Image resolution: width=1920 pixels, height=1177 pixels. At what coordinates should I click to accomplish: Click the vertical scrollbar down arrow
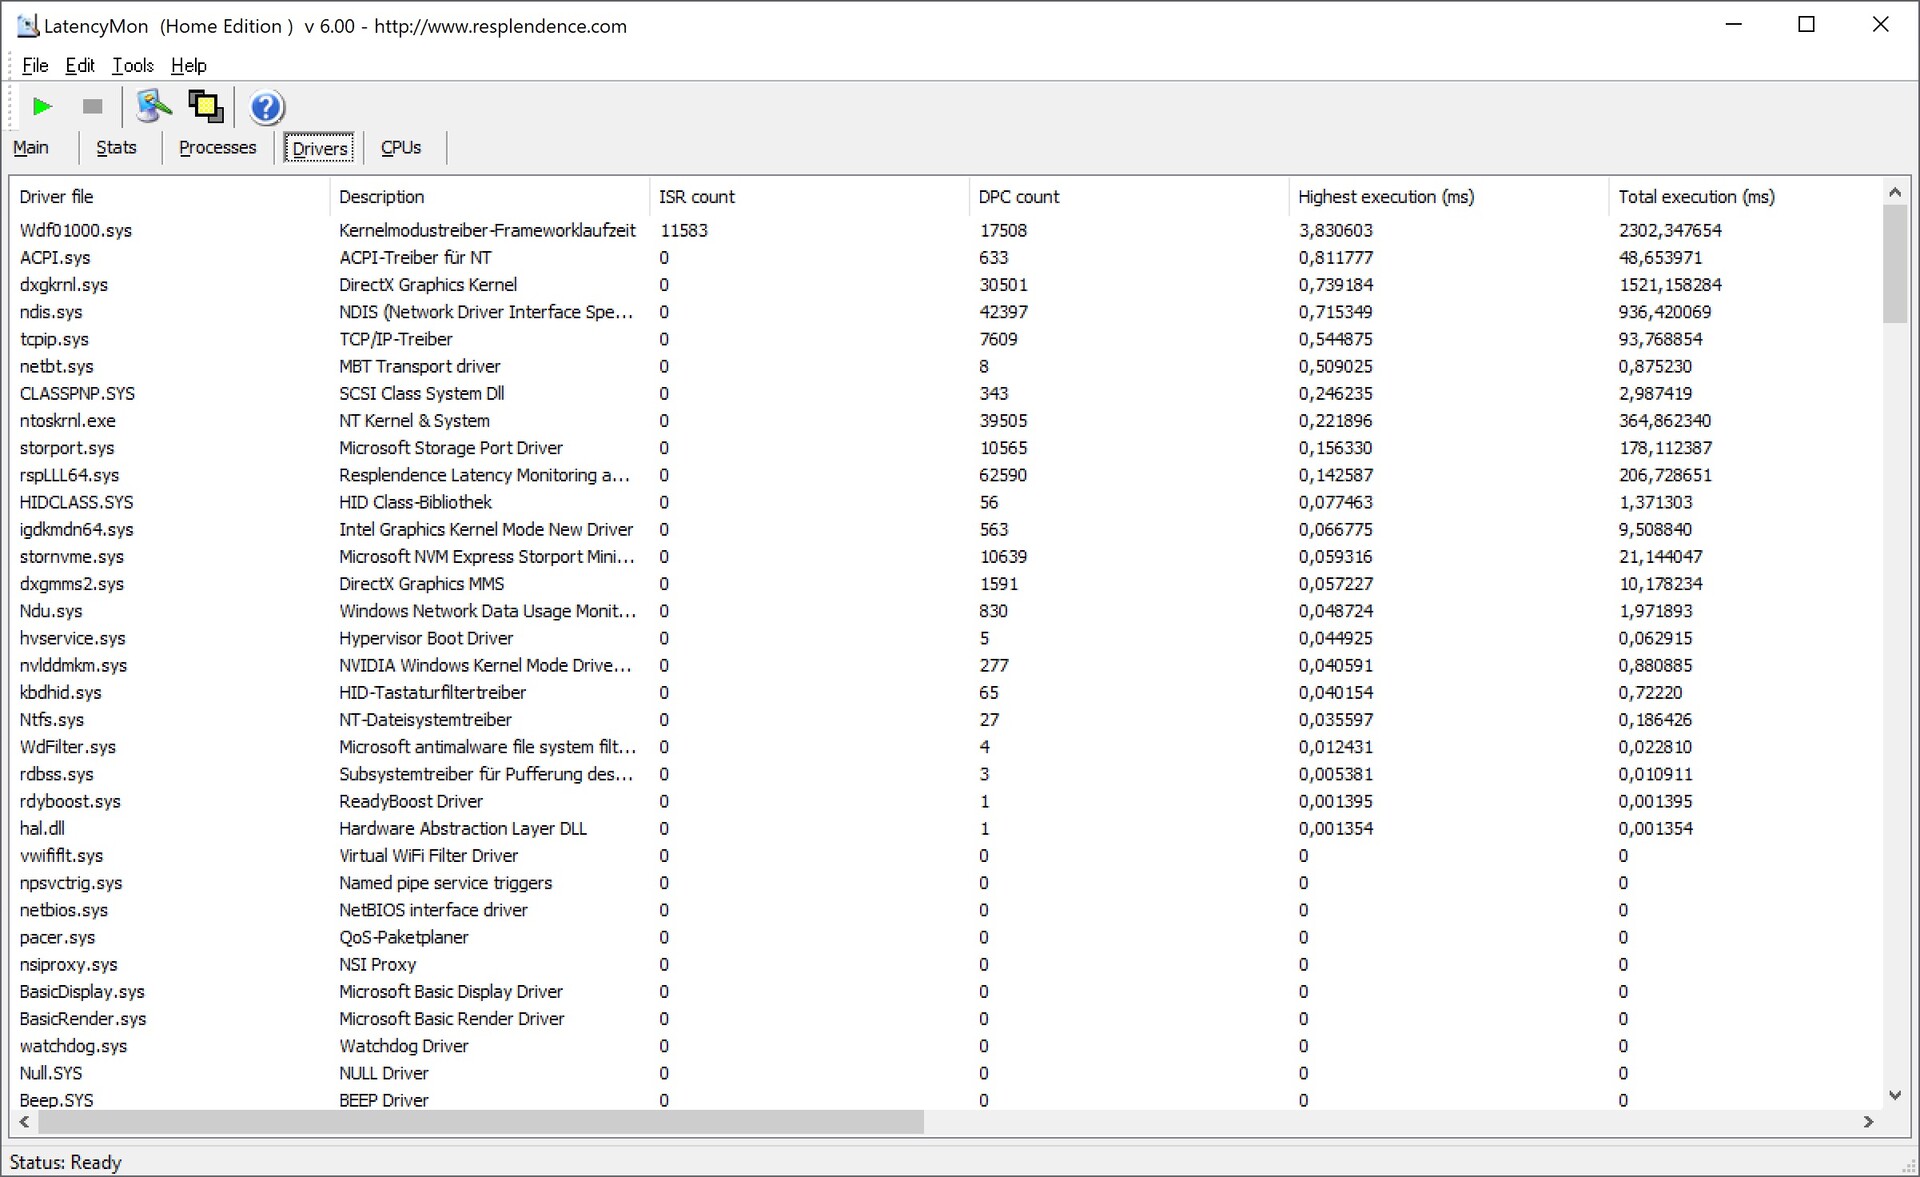coord(1894,1095)
